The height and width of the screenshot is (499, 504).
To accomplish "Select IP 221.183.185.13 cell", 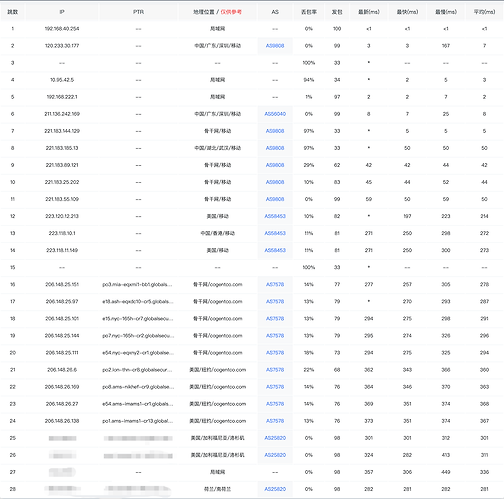I will tap(62, 148).
